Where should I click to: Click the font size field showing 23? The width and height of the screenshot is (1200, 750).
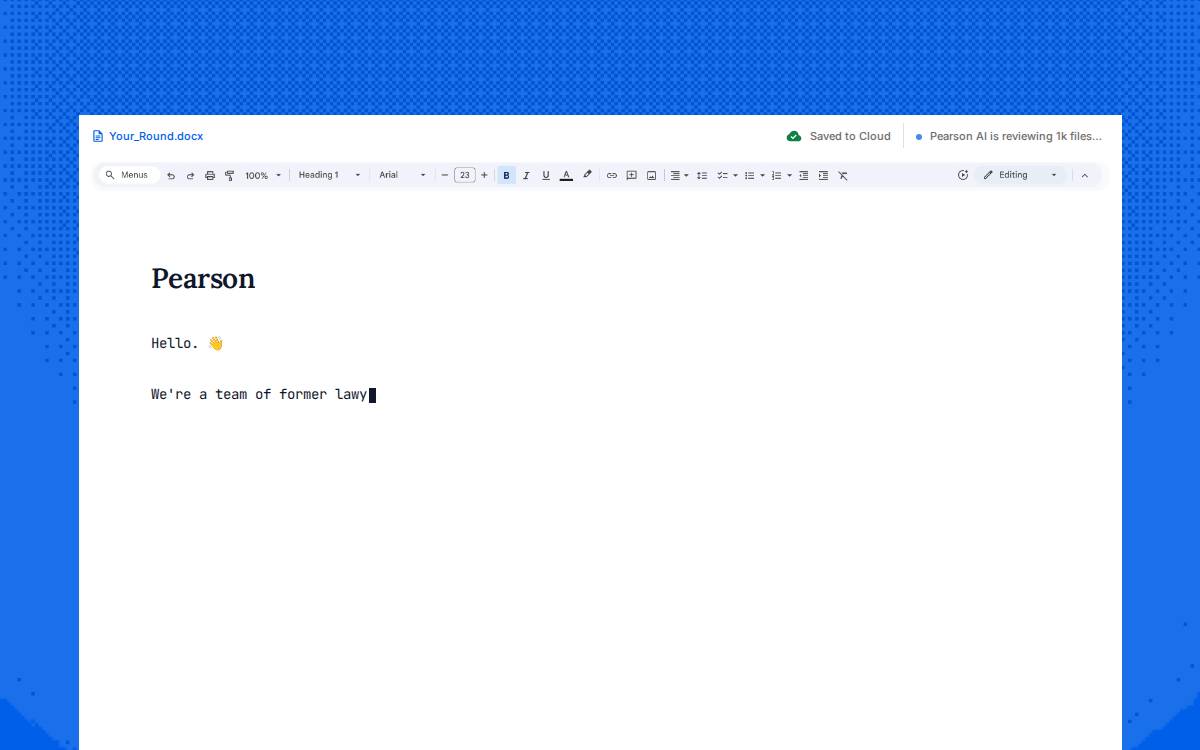(465, 175)
